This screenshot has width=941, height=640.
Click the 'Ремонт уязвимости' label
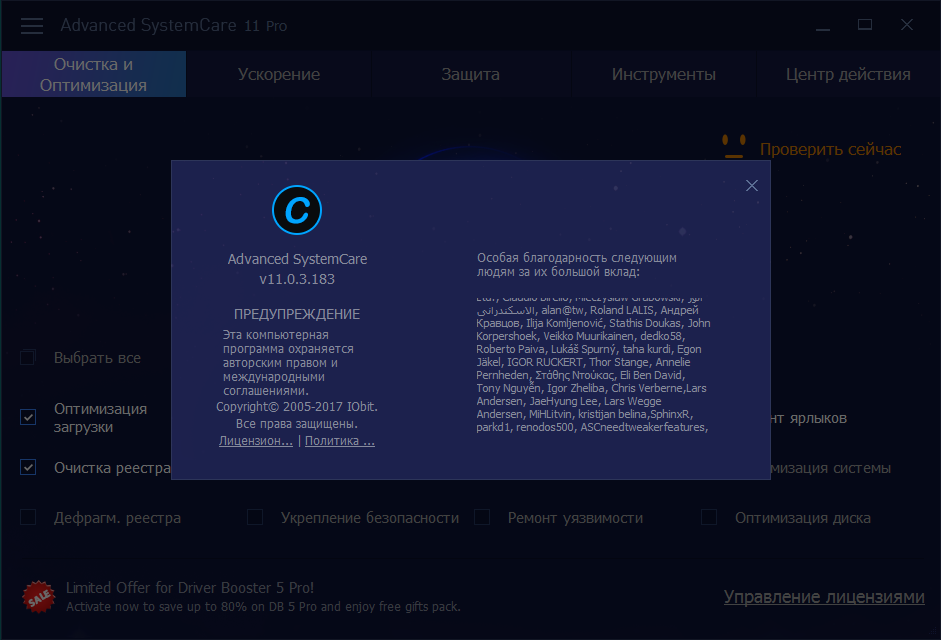pyautogui.click(x=576, y=518)
